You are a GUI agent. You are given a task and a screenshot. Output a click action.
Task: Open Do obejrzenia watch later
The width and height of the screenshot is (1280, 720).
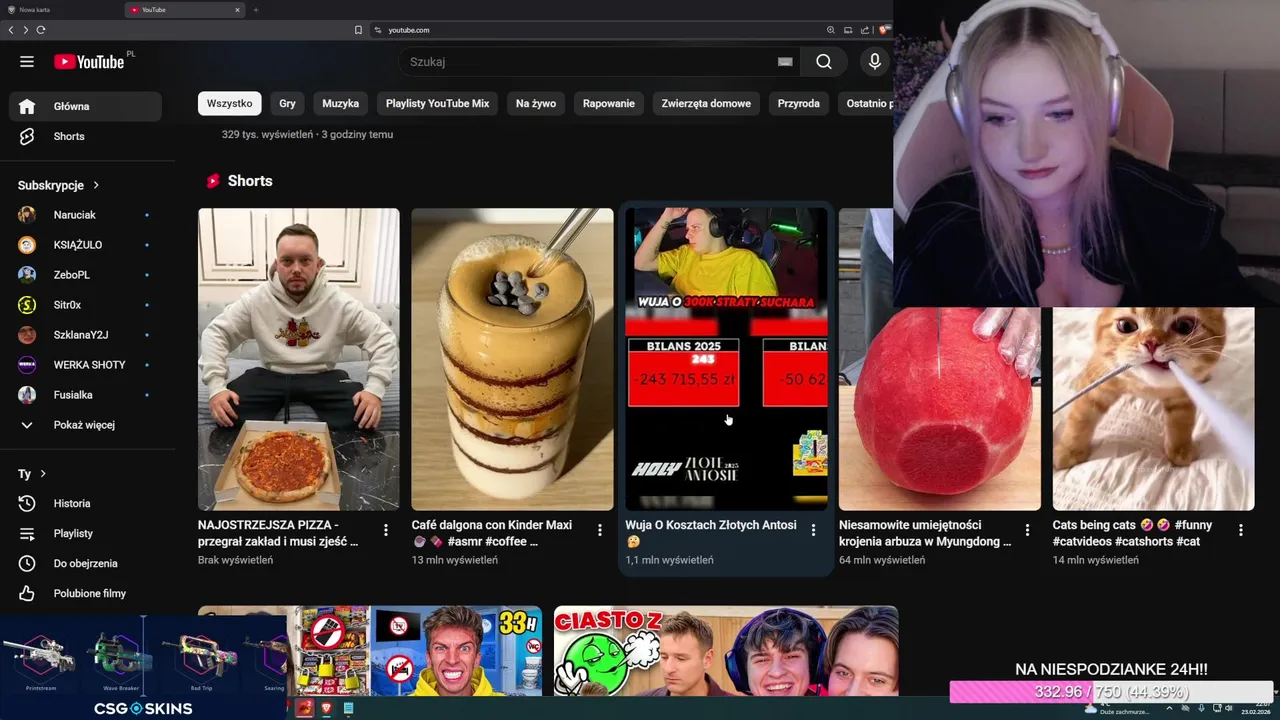[85, 563]
